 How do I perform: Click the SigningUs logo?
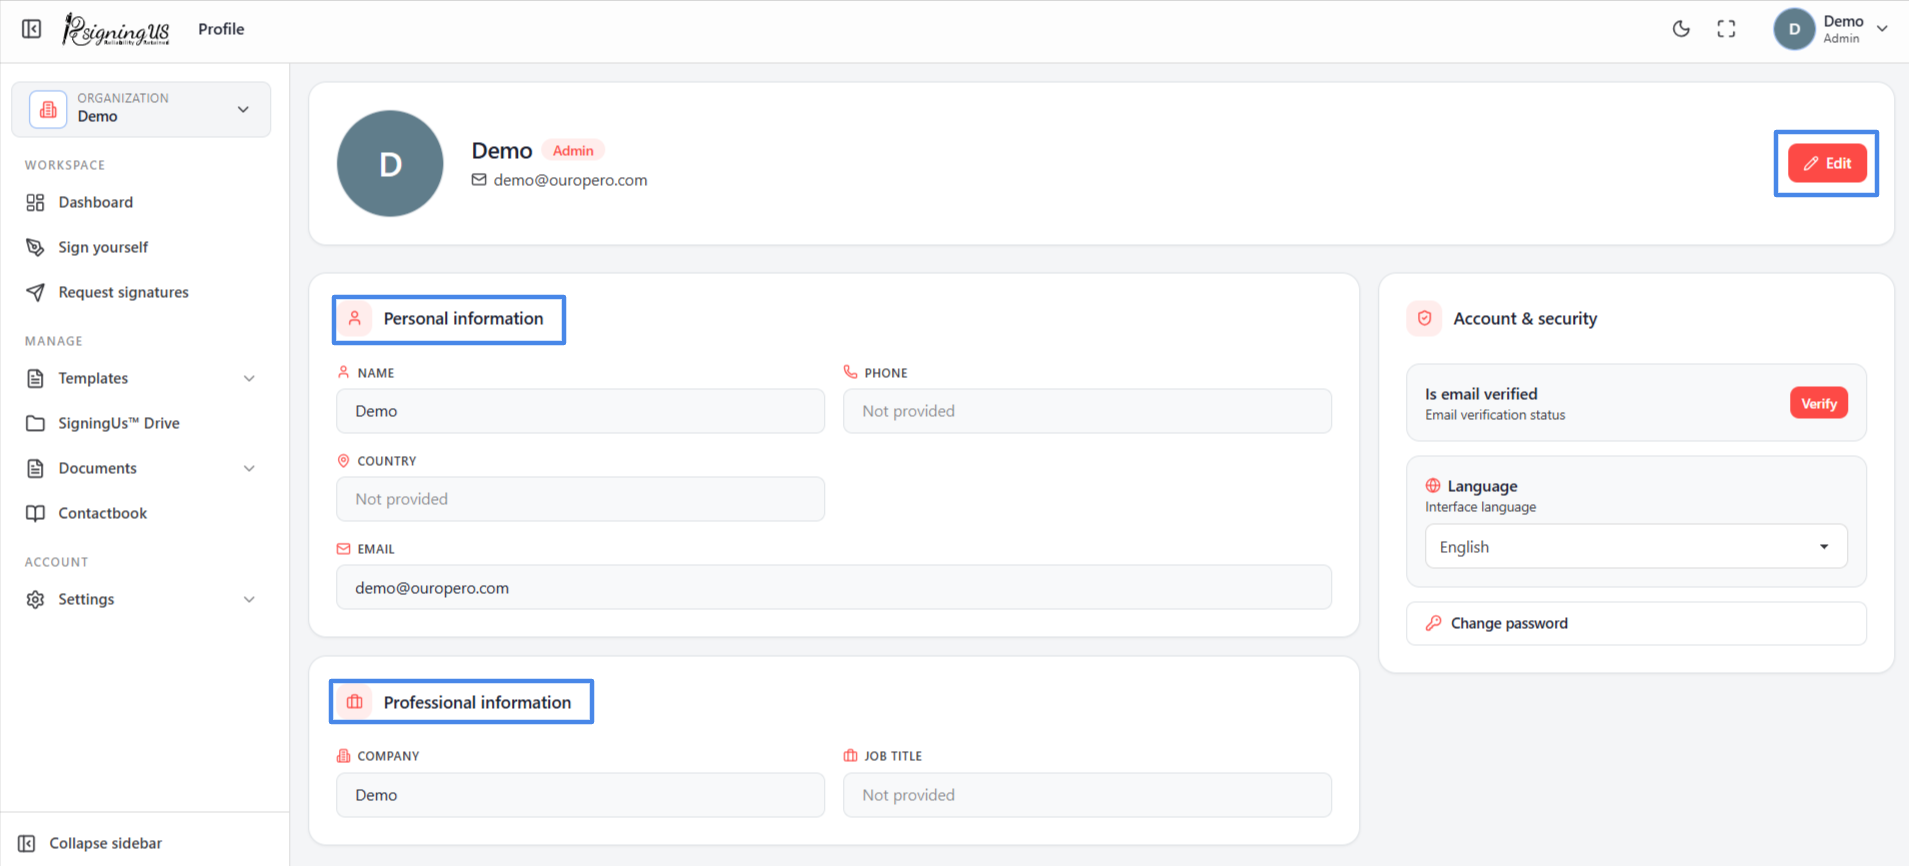116,29
